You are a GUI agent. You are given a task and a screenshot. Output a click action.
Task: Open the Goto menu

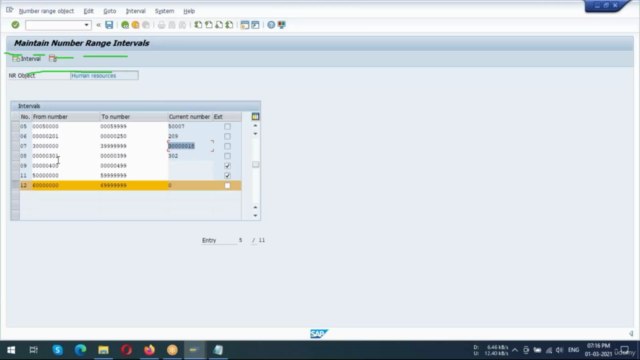click(109, 11)
